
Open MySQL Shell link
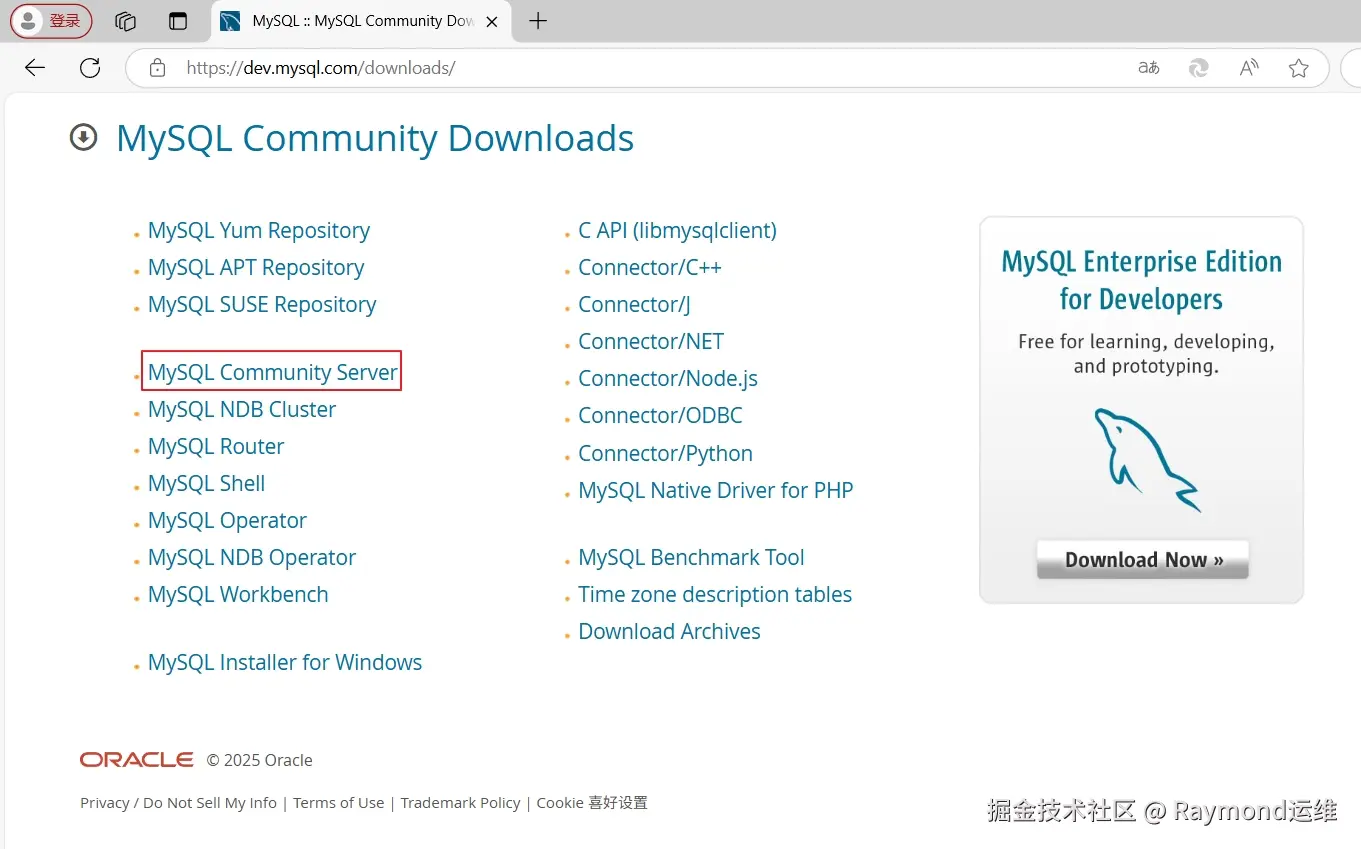pos(207,483)
